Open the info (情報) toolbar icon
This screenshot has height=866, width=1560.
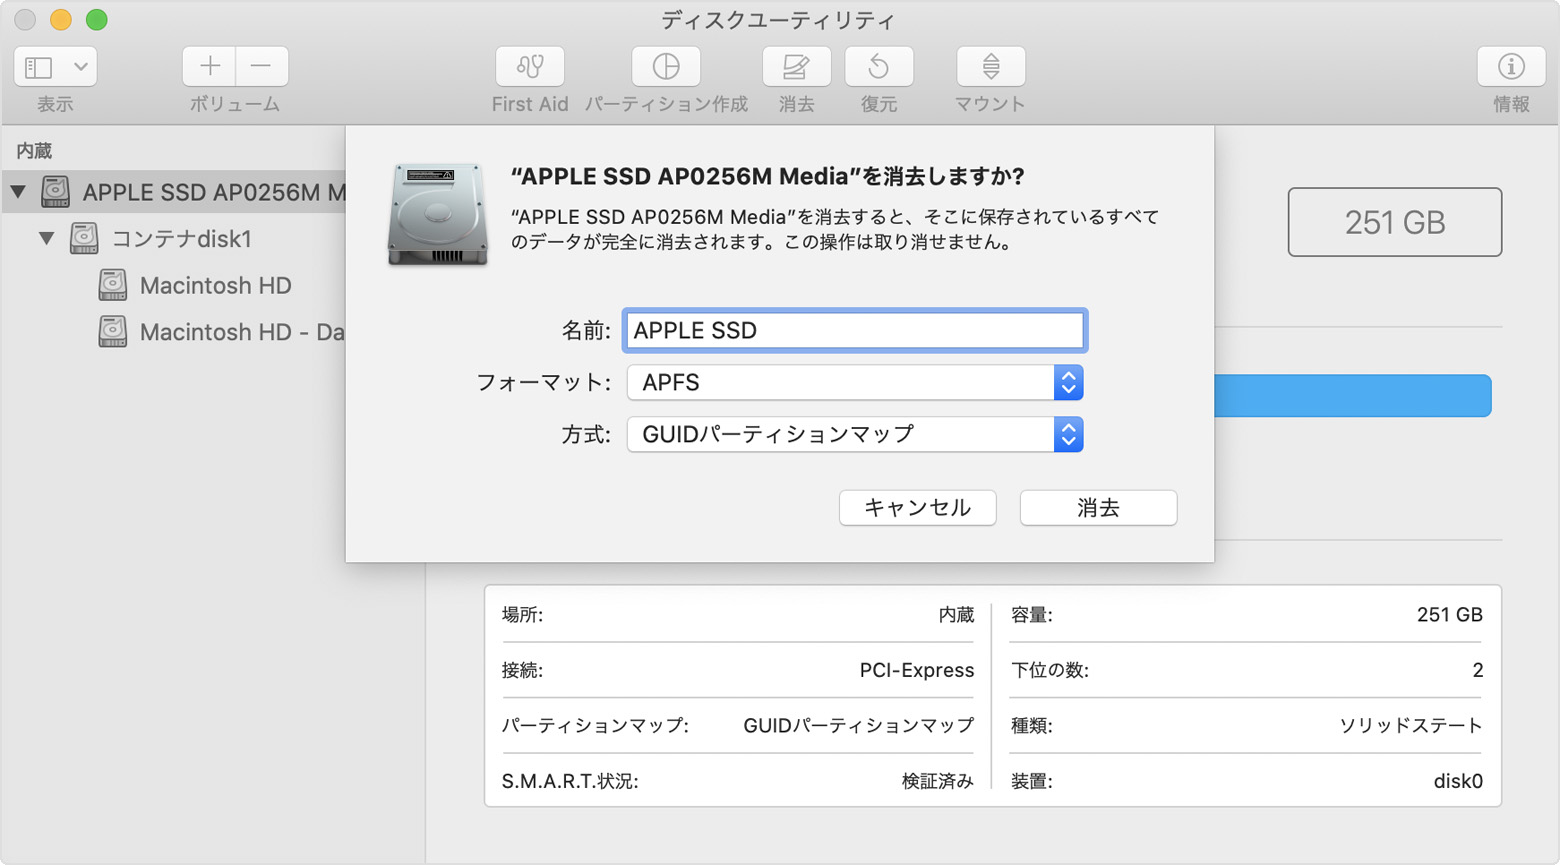pos(1511,67)
